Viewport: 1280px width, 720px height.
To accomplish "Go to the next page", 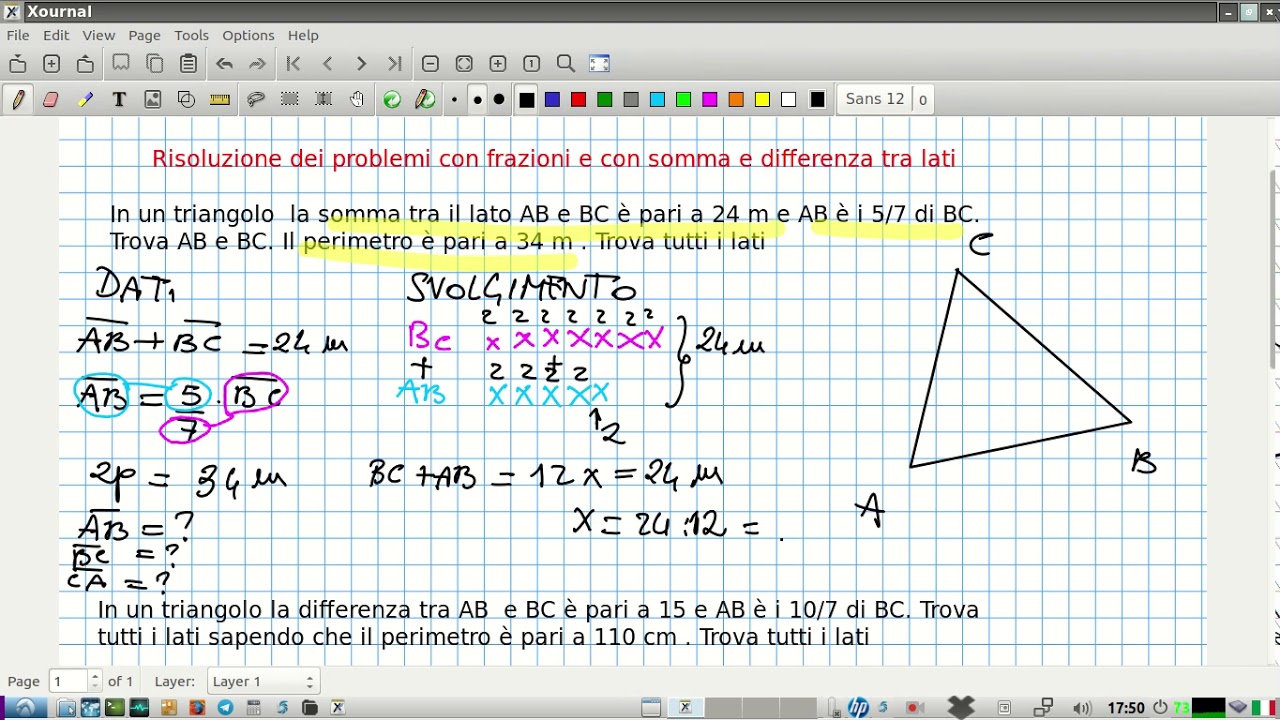I will point(361,64).
